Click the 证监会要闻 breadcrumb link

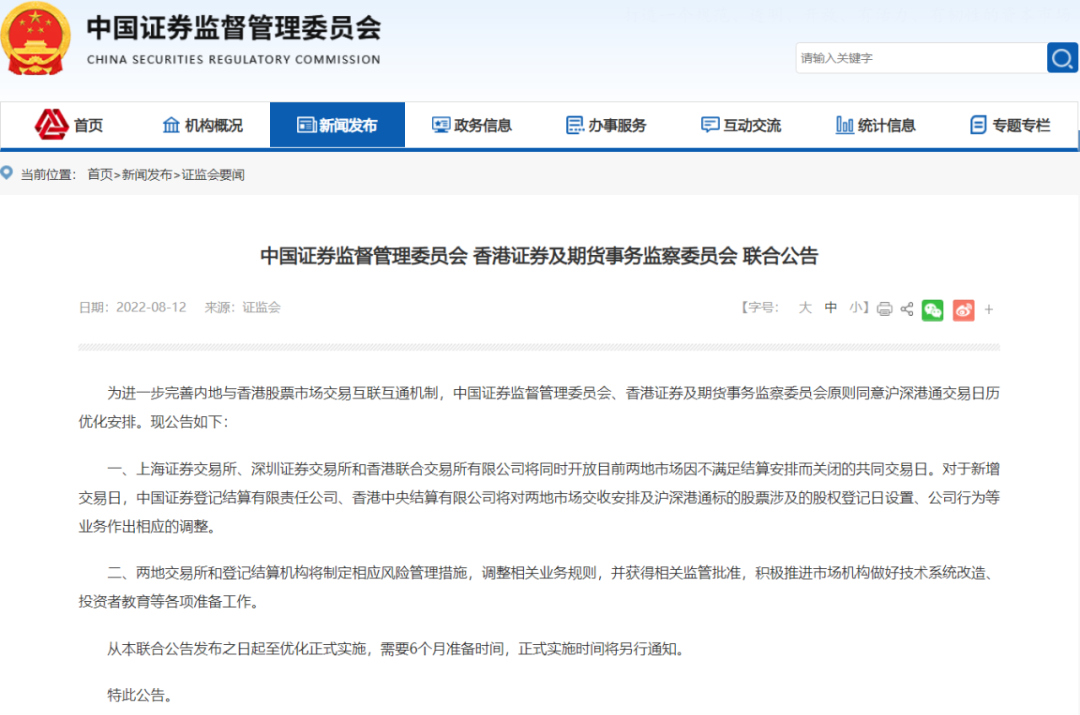213,174
